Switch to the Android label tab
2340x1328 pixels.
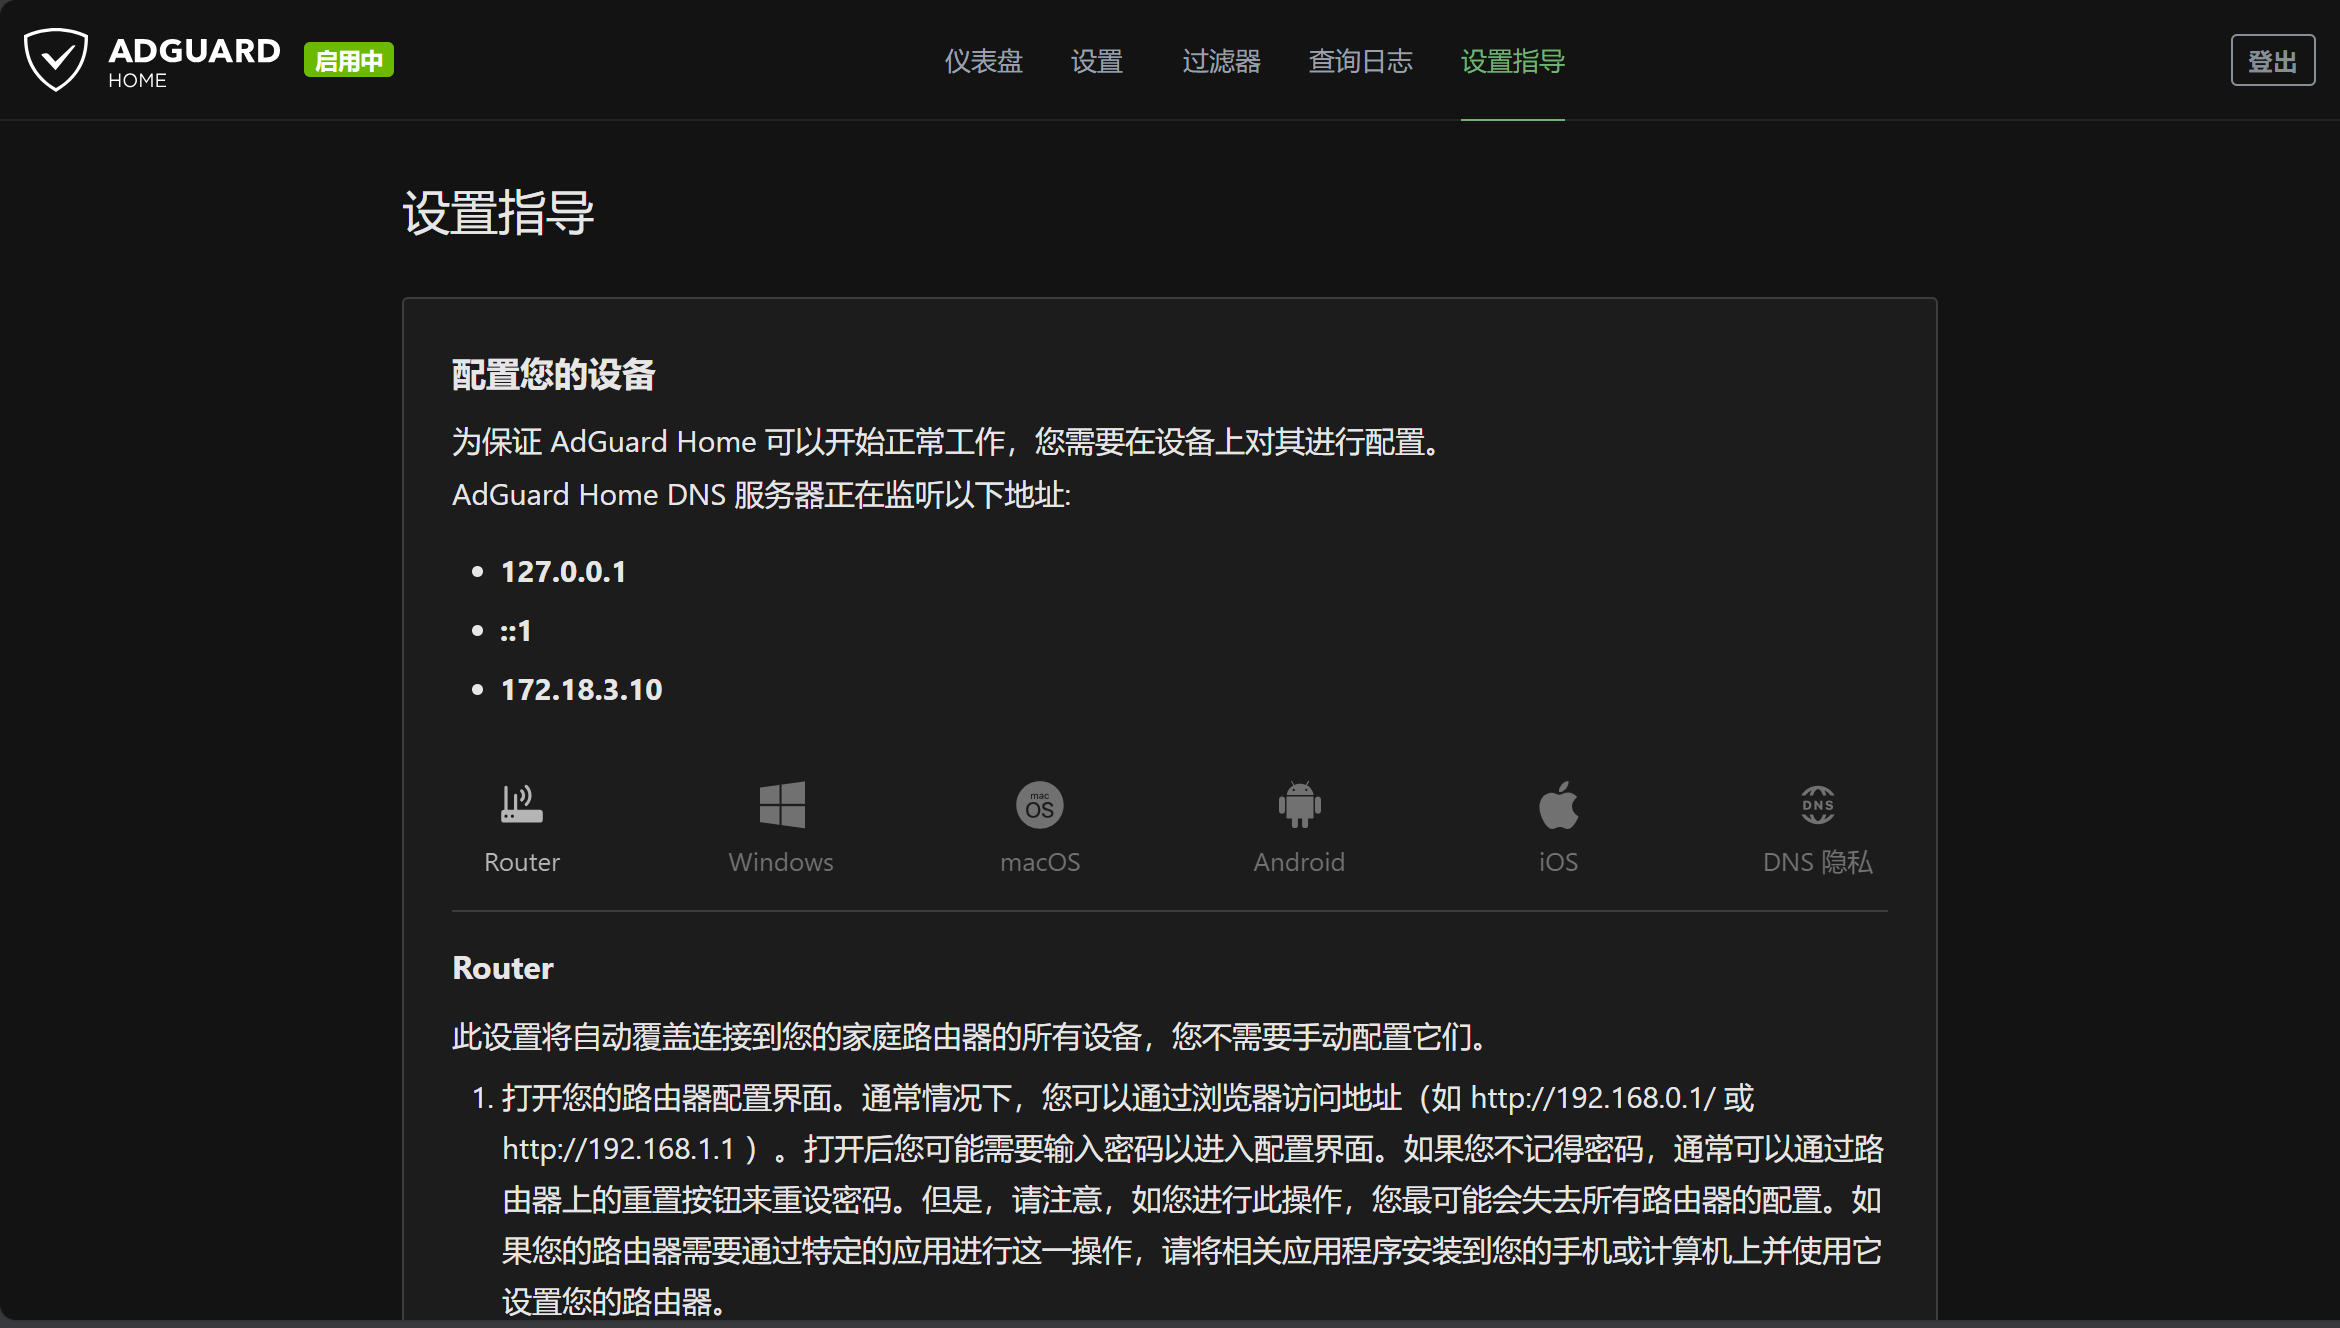pyautogui.click(x=1299, y=862)
